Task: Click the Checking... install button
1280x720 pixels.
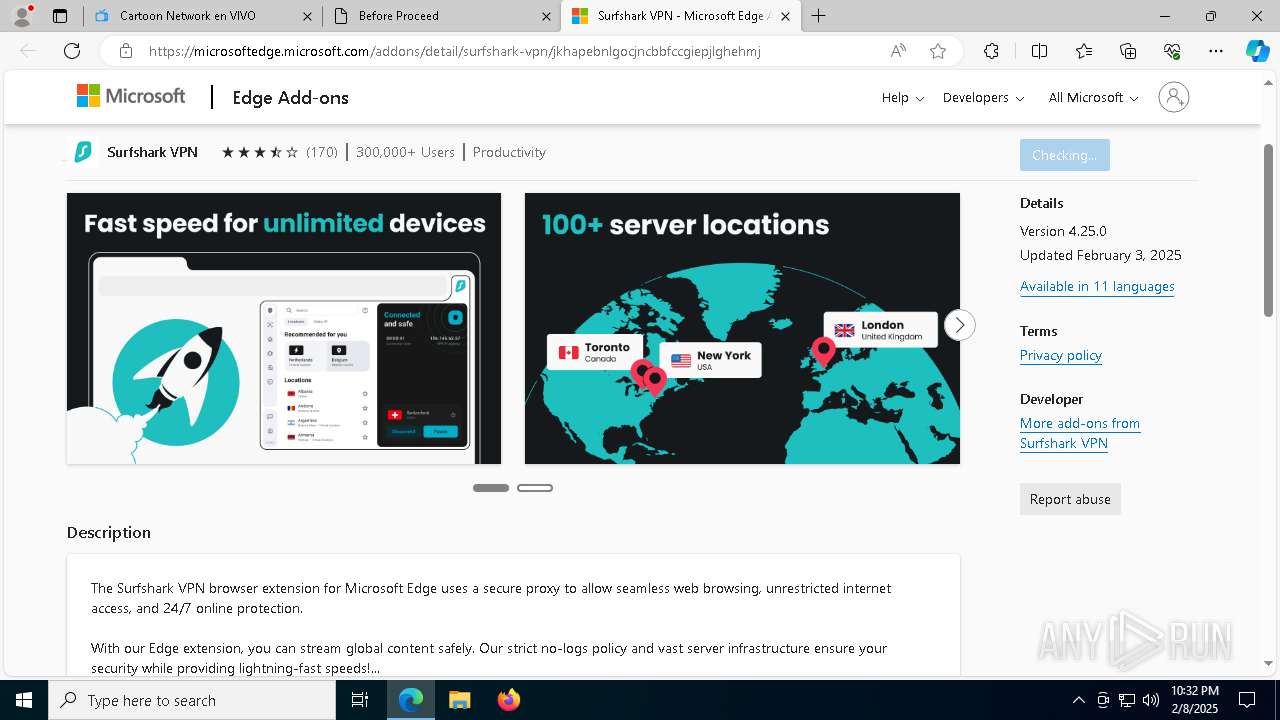Action: click(1064, 155)
